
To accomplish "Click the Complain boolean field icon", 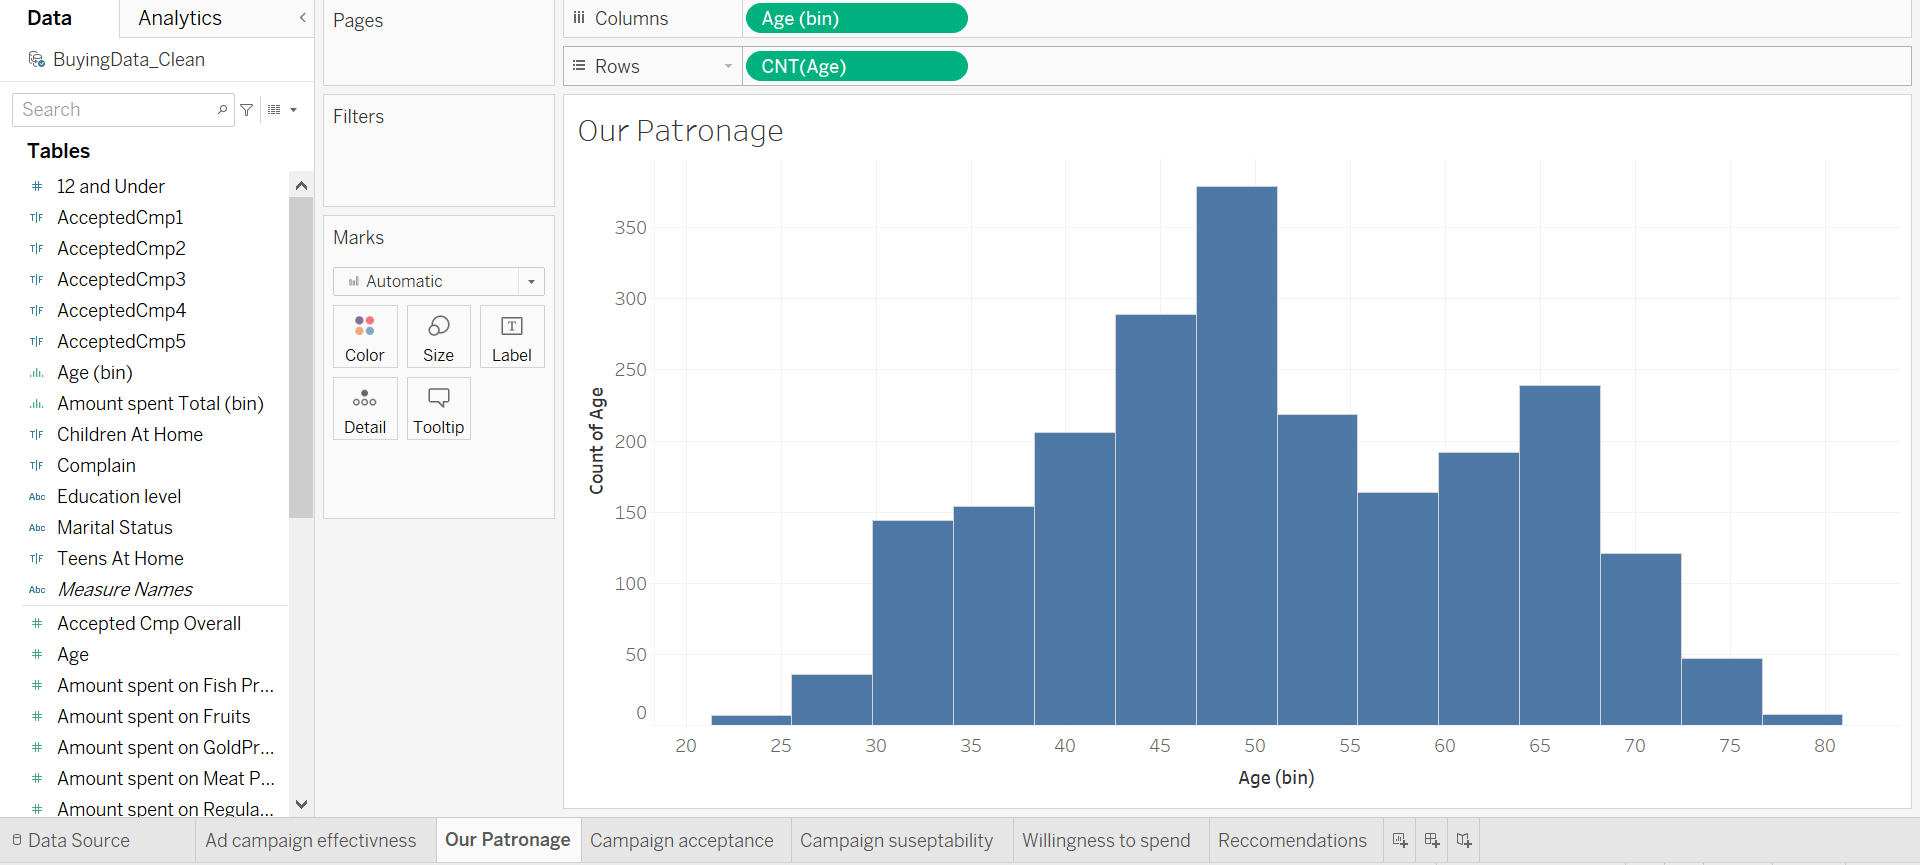I will click(x=37, y=466).
